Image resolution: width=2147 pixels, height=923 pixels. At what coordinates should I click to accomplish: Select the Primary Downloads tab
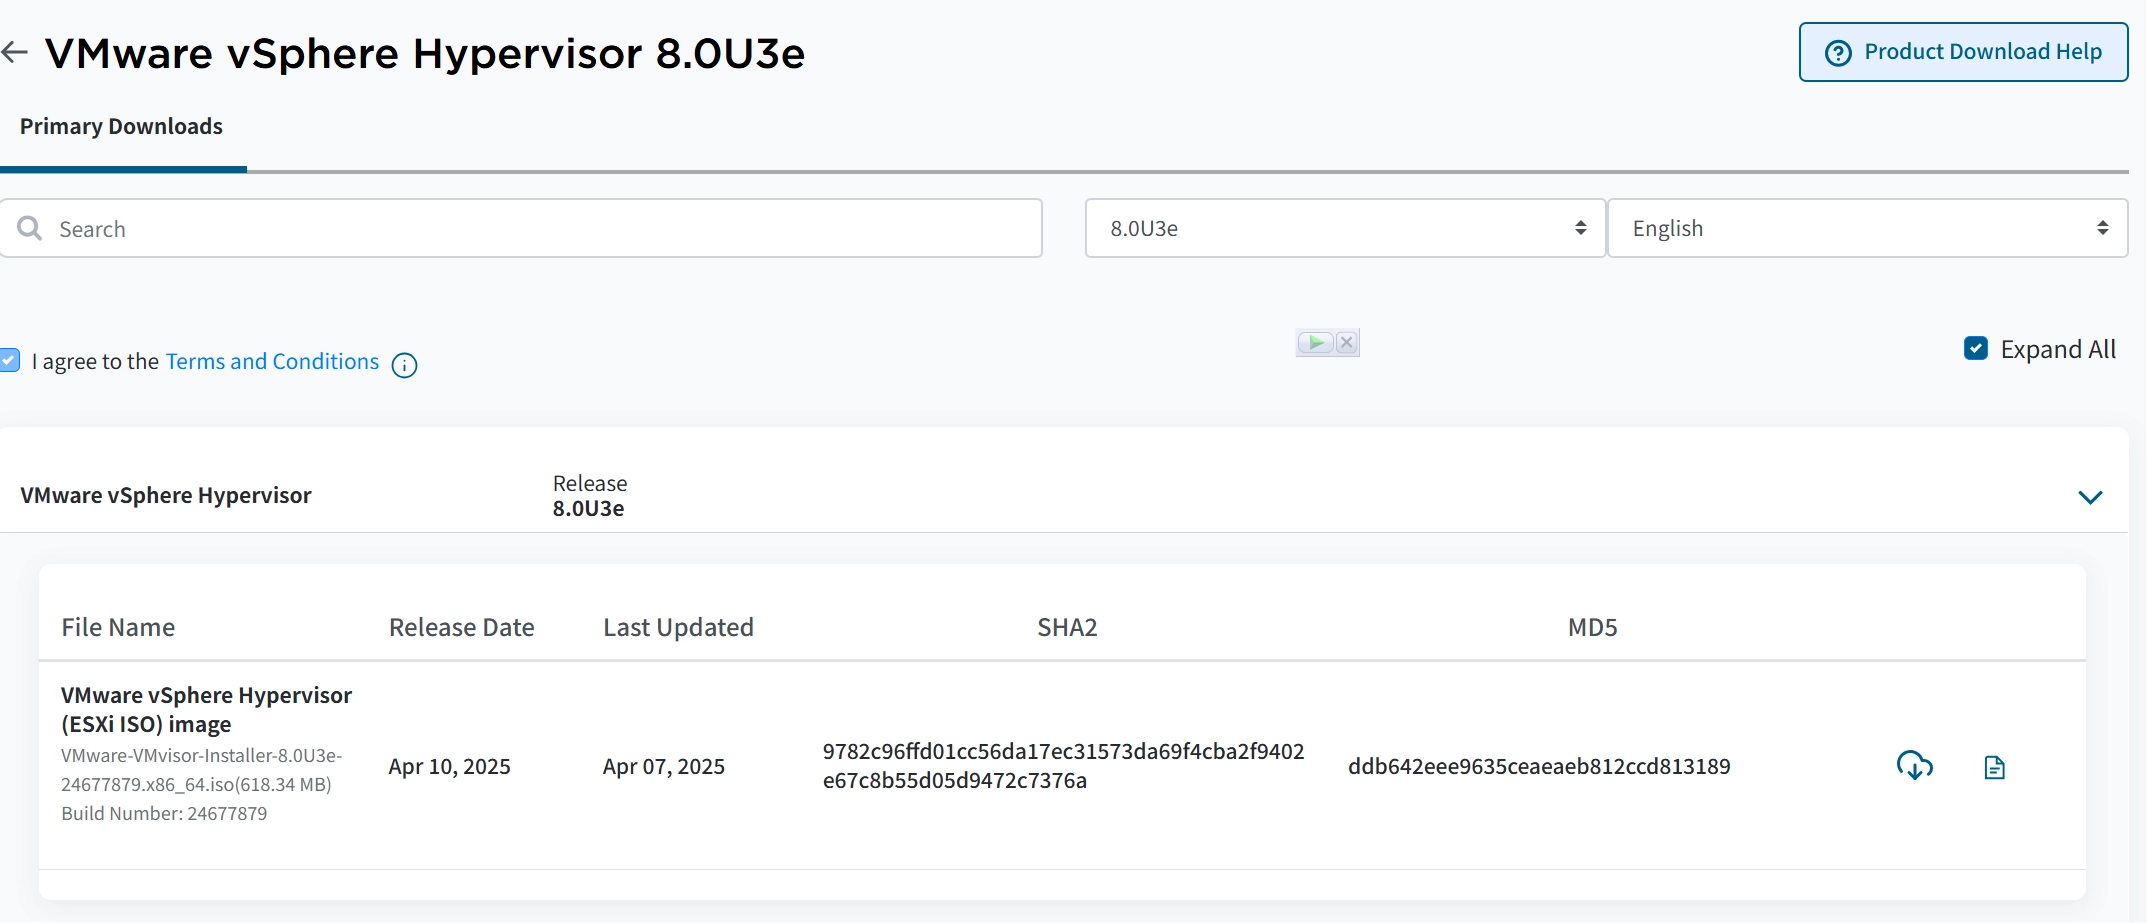tap(121, 127)
